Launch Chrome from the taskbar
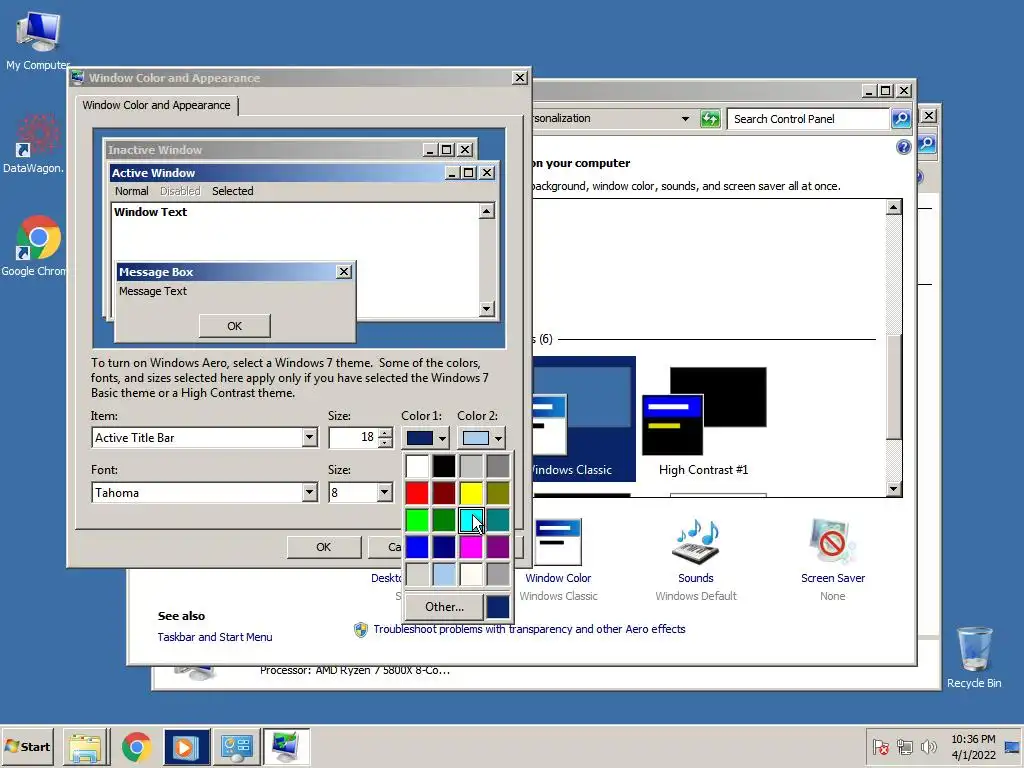The width and height of the screenshot is (1024, 768). pyautogui.click(x=136, y=748)
